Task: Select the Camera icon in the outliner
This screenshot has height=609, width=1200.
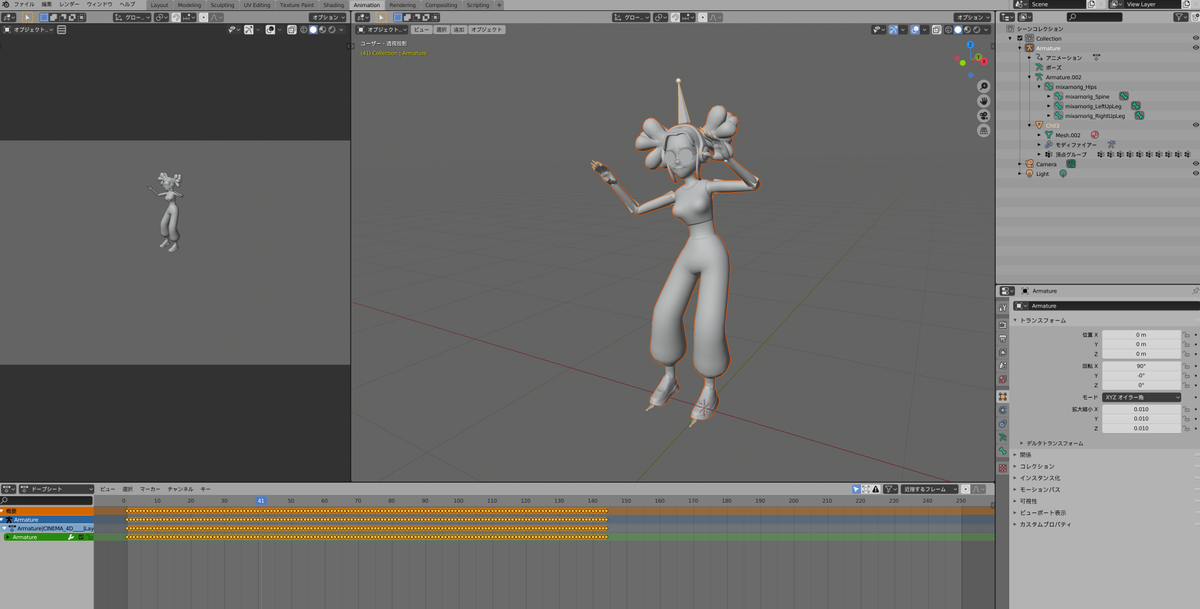Action: tap(1029, 164)
